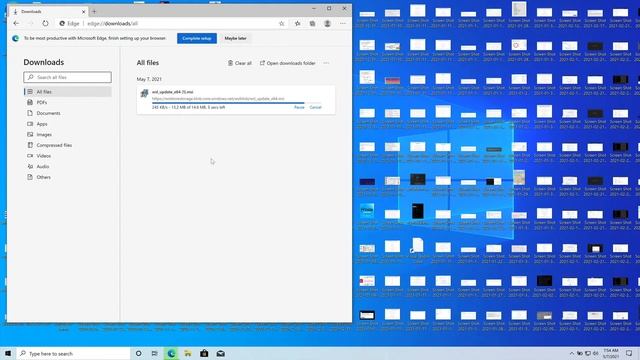The image size is (640, 360).
Task: Click the May 7, 2021 date heading
Action: coord(149,79)
